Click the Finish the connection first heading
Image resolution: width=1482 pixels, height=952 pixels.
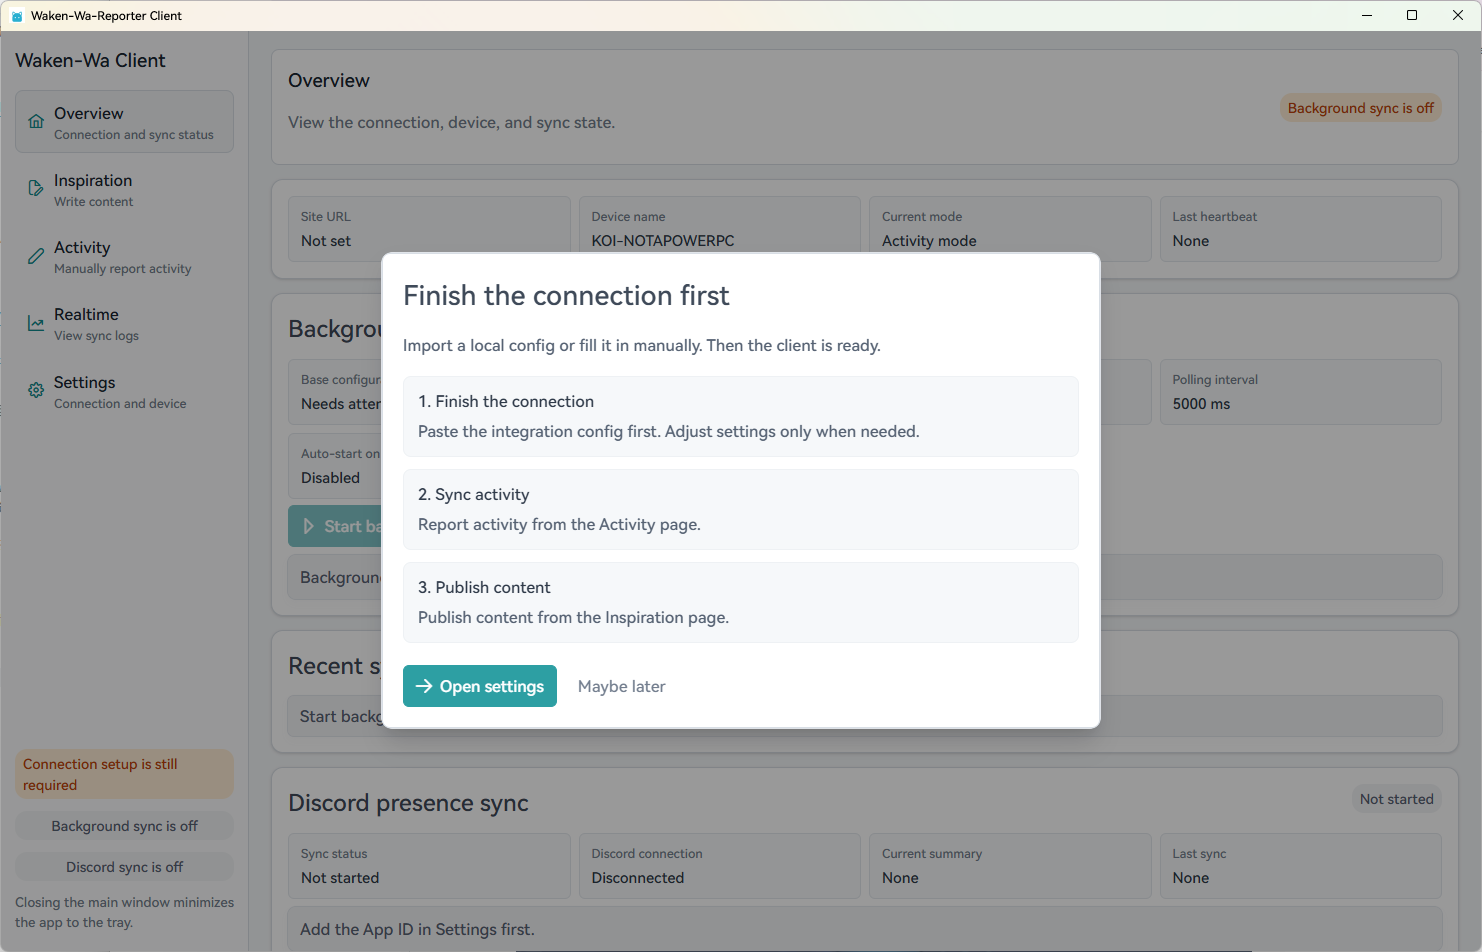click(566, 296)
